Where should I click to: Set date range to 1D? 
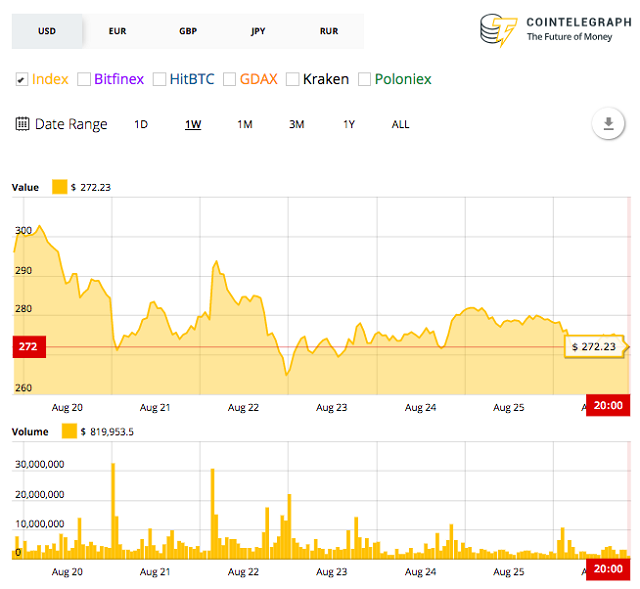pos(141,125)
